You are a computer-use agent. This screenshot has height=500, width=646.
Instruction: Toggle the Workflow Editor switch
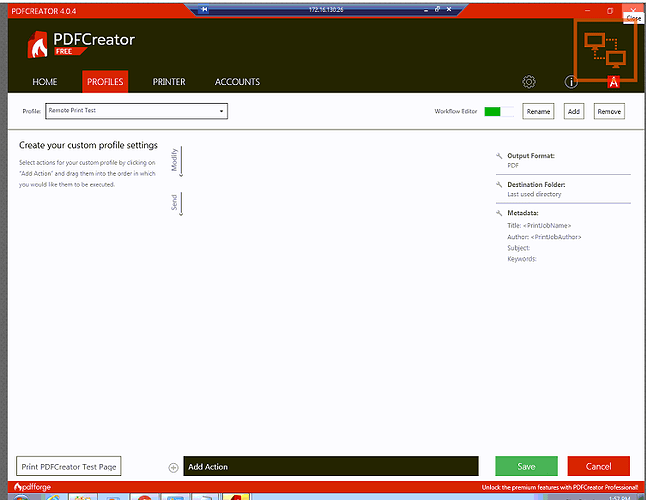pos(499,111)
